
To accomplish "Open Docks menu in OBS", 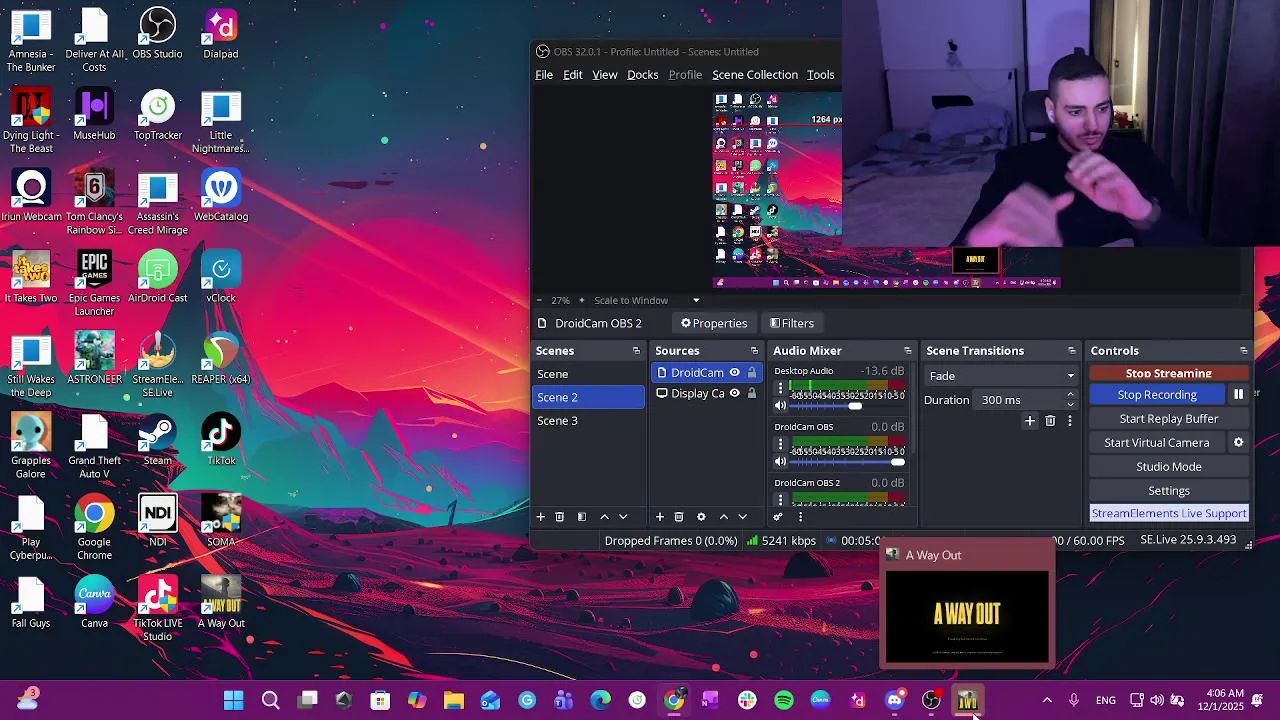I will point(643,75).
